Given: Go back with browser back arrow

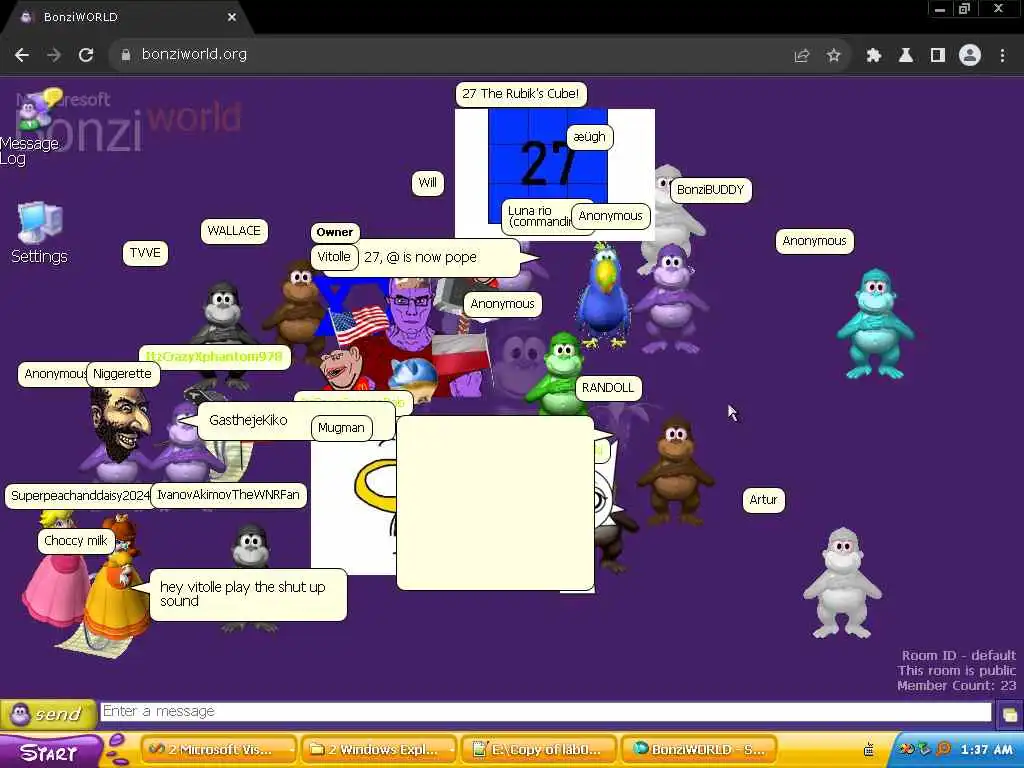Looking at the screenshot, I should (x=22, y=55).
